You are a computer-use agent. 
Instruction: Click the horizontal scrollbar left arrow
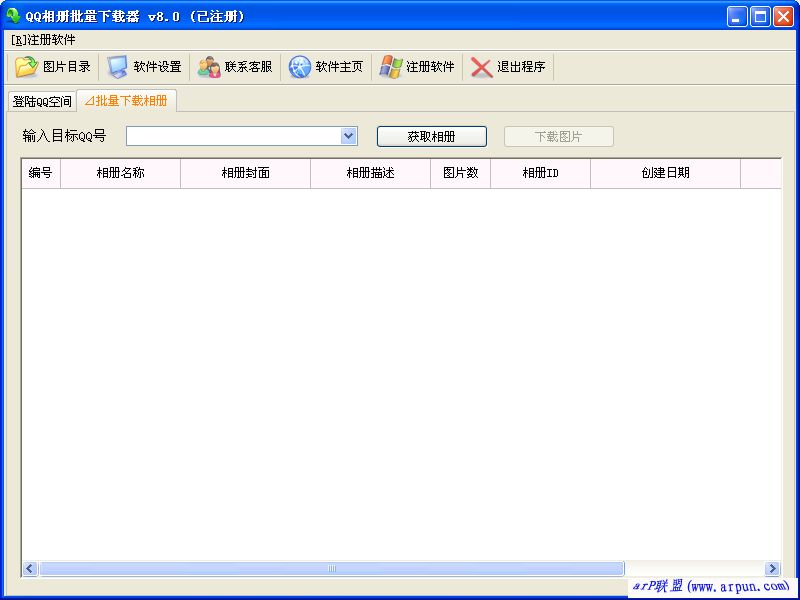pyautogui.click(x=28, y=568)
